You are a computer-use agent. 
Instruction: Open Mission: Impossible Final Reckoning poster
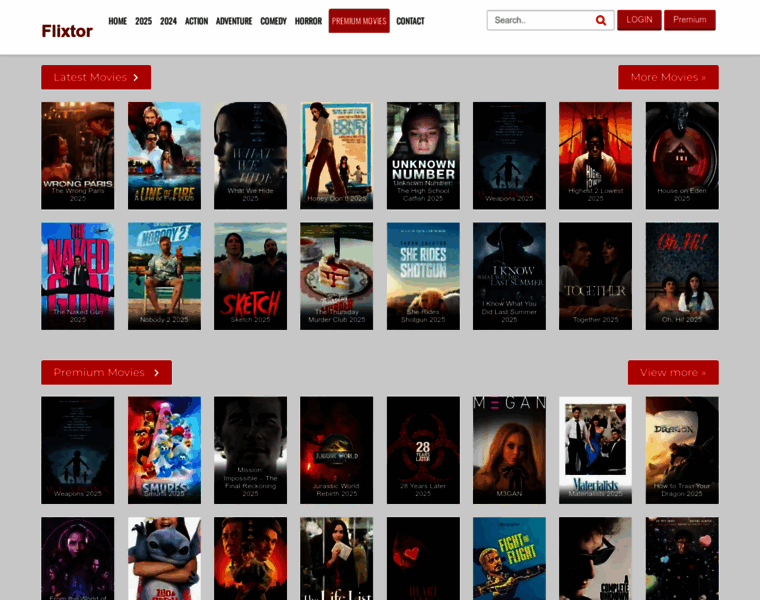point(251,450)
